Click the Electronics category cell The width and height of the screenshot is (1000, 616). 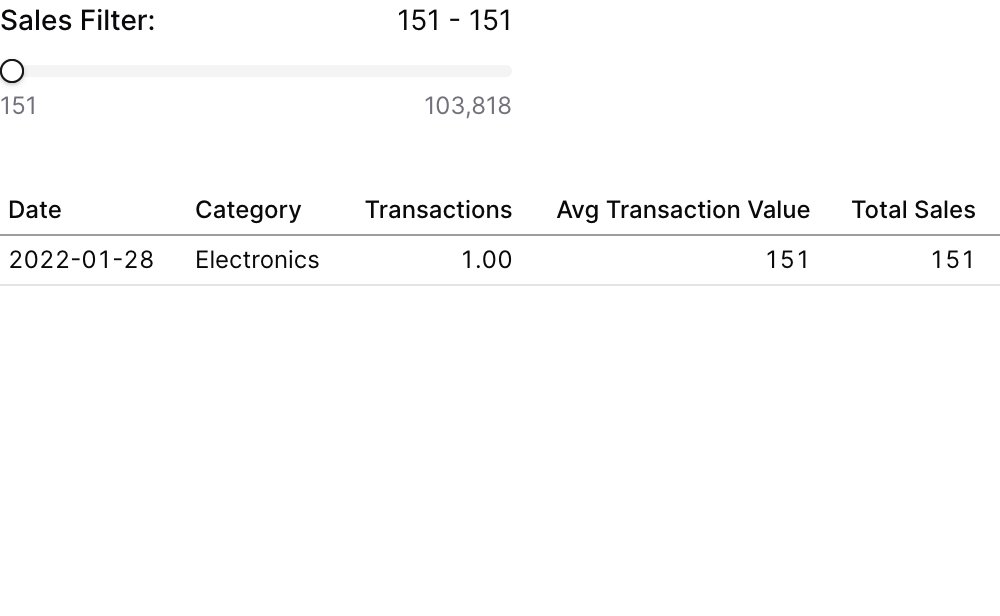[257, 259]
